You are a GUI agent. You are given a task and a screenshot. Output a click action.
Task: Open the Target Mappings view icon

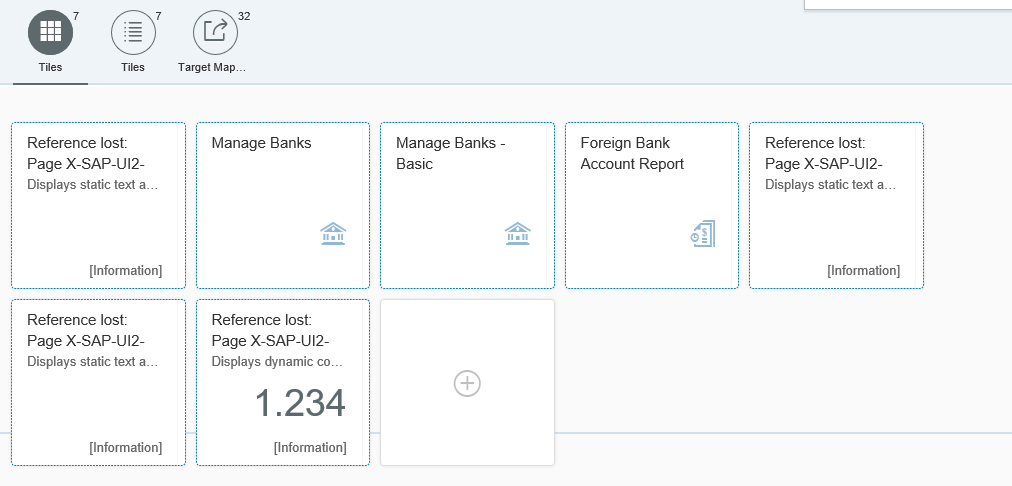(216, 32)
